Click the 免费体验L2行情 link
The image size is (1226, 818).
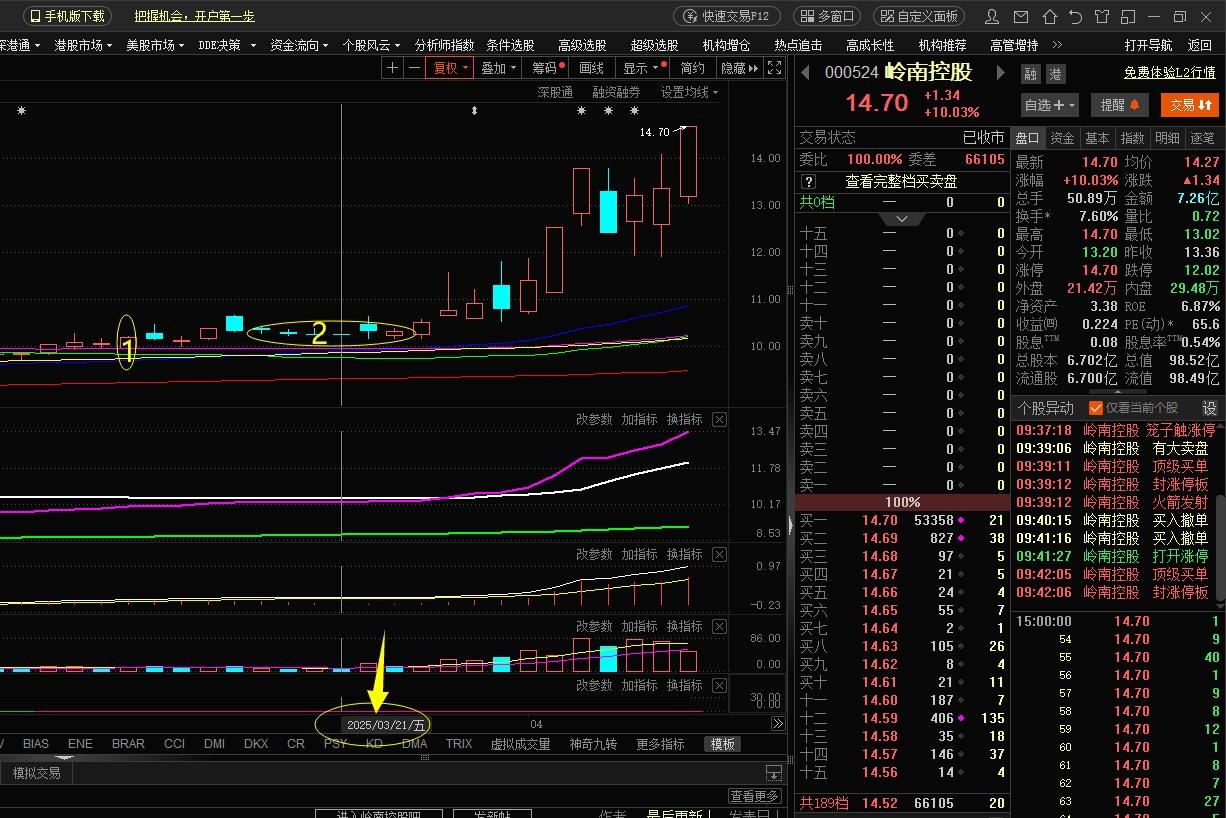[1169, 72]
